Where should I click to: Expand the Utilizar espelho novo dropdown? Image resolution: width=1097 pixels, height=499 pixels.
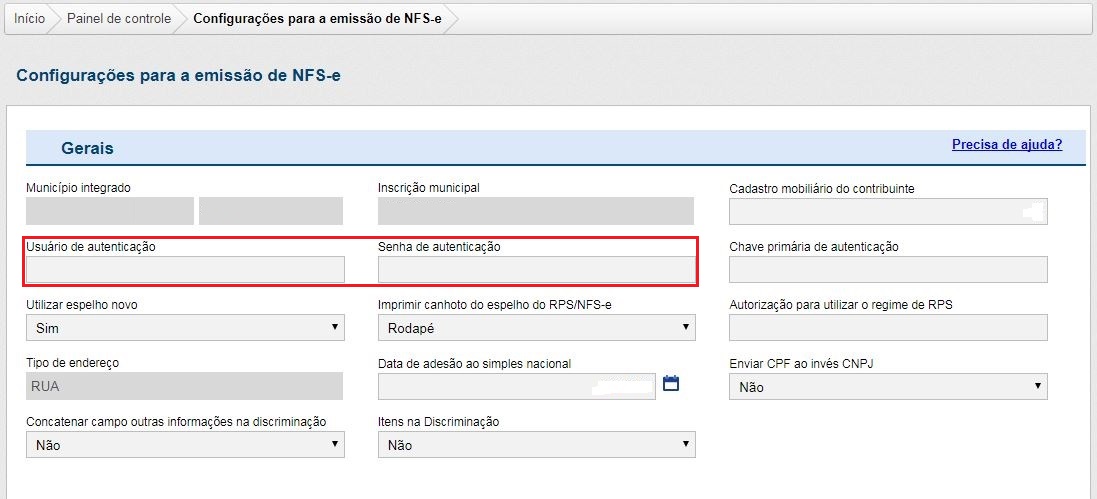pos(185,328)
